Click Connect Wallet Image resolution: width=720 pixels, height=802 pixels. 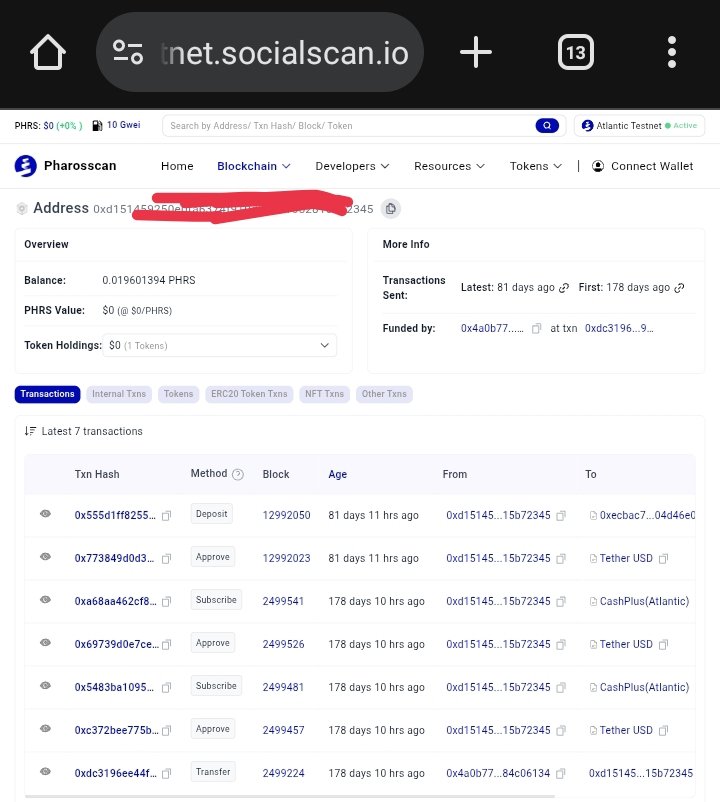pyautogui.click(x=642, y=166)
